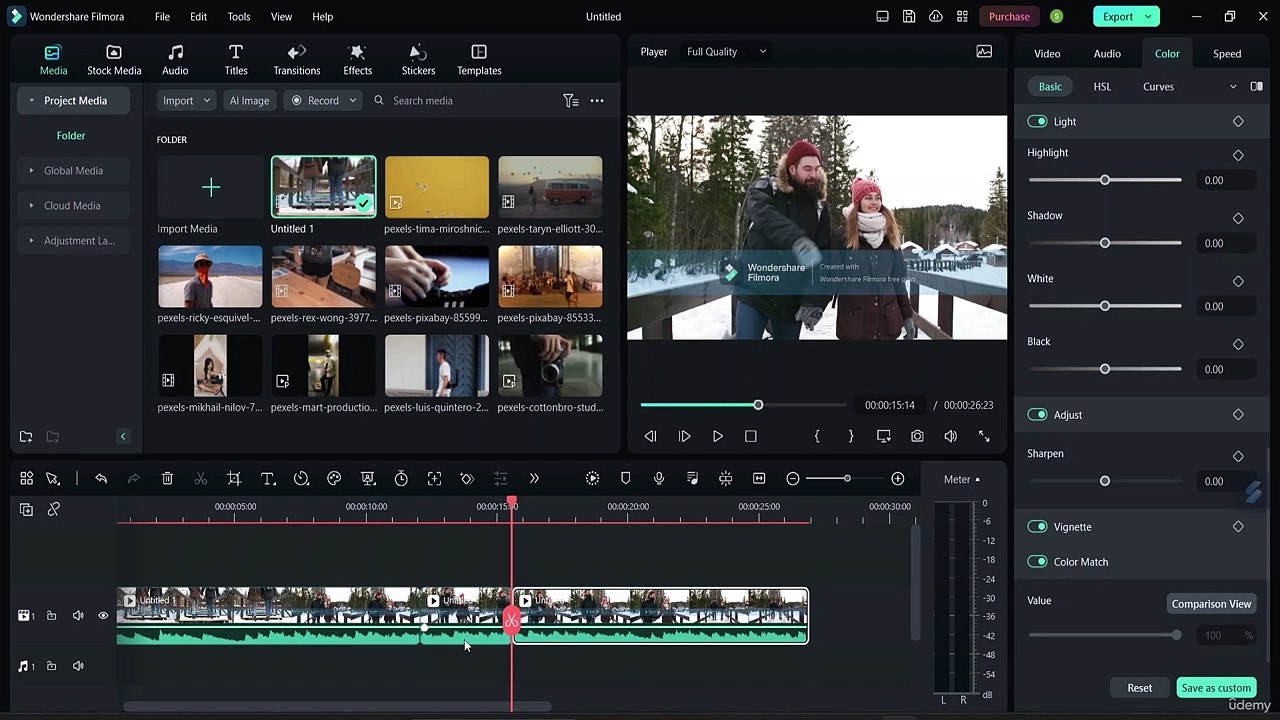1280x720 pixels.
Task: Adjust the Sharpen slider
Action: click(x=1105, y=481)
